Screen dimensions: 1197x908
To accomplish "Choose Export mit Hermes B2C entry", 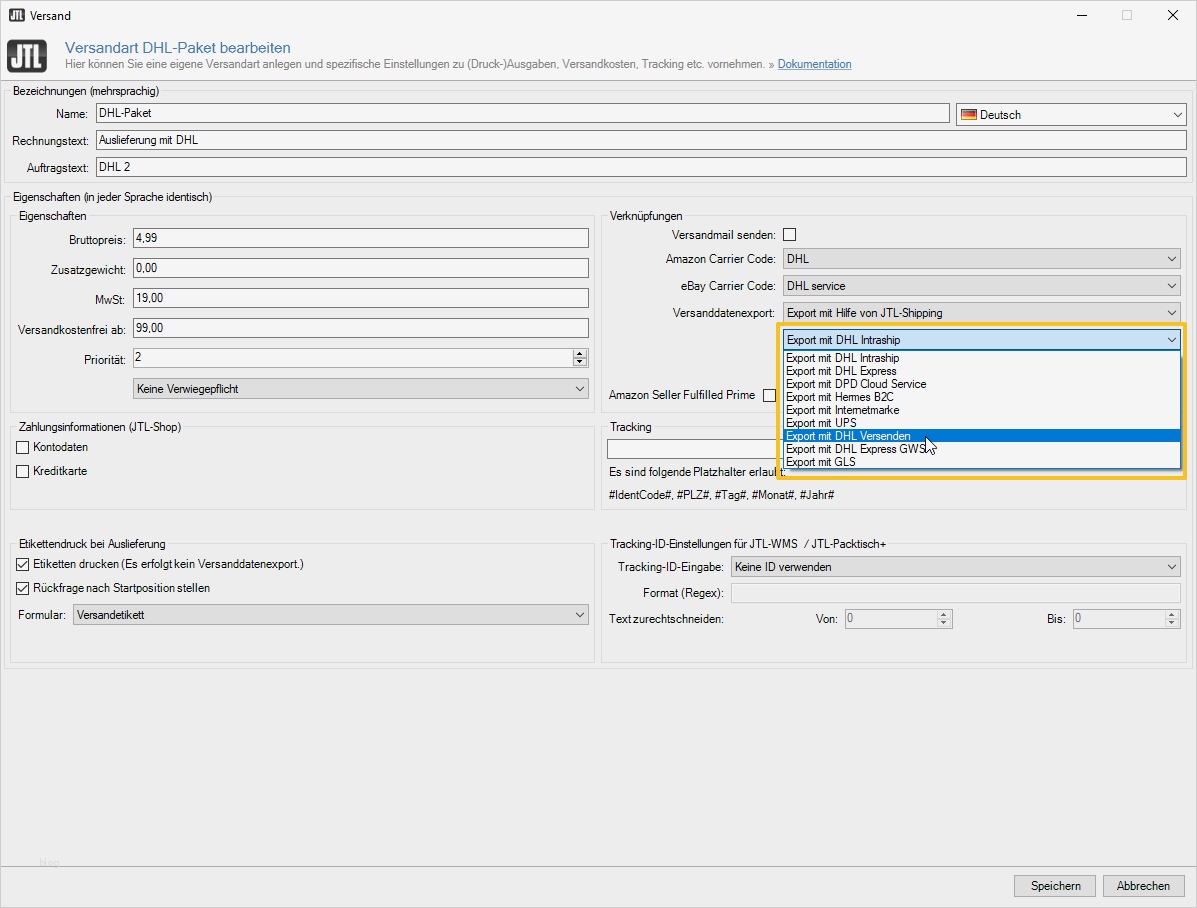I will (839, 397).
